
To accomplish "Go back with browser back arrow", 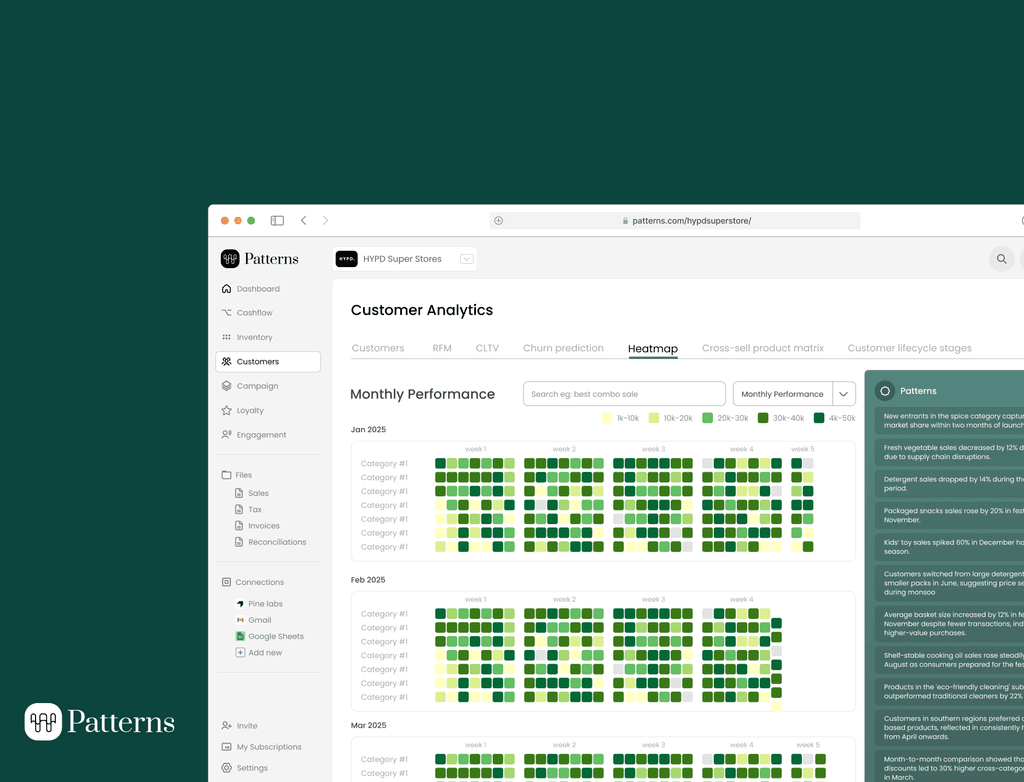I will pyautogui.click(x=304, y=221).
